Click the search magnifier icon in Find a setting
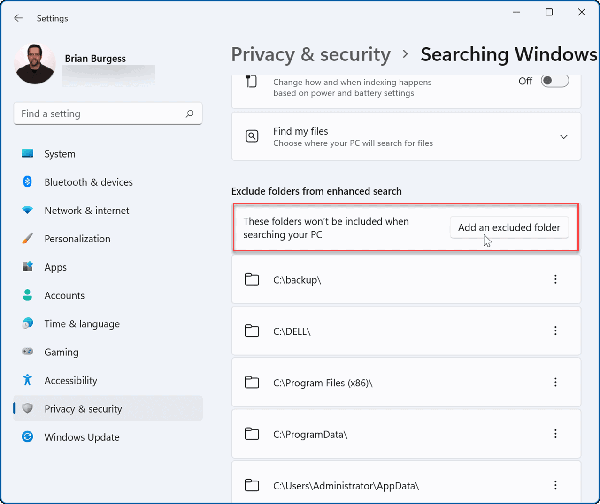The image size is (600, 504). click(189, 114)
